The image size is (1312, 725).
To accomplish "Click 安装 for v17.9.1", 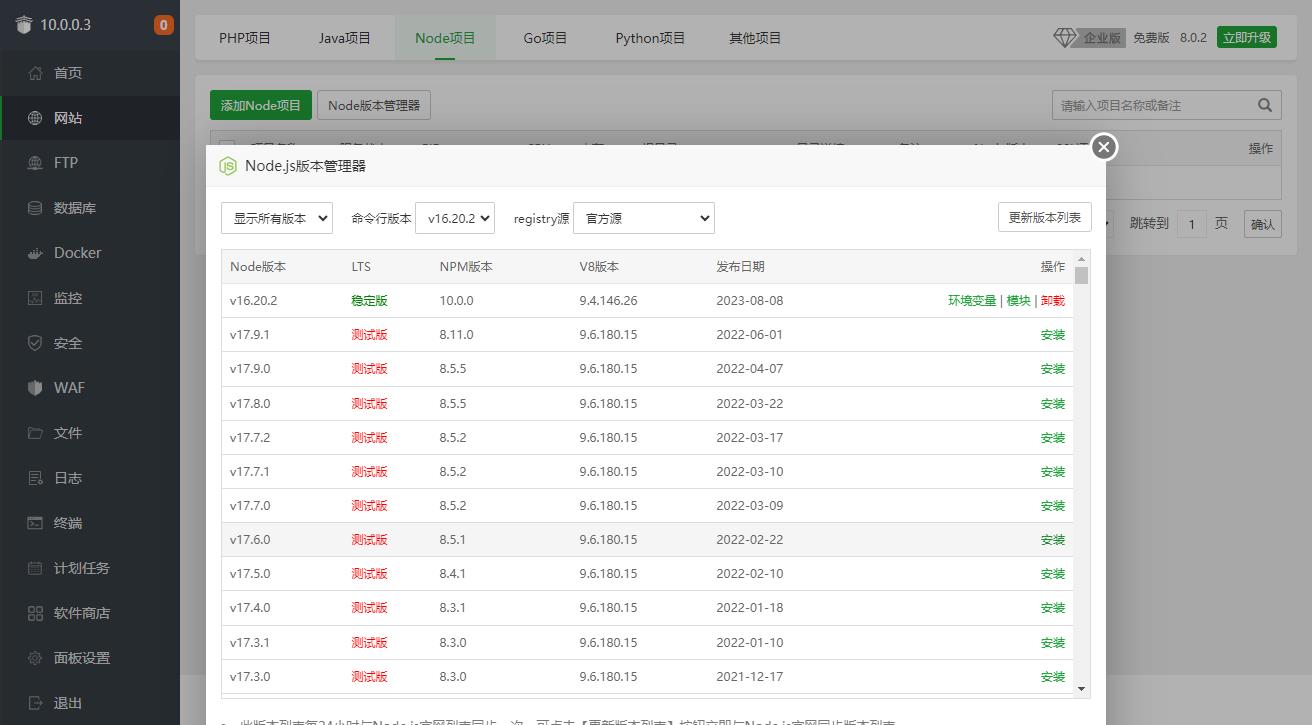I will pos(1053,335).
